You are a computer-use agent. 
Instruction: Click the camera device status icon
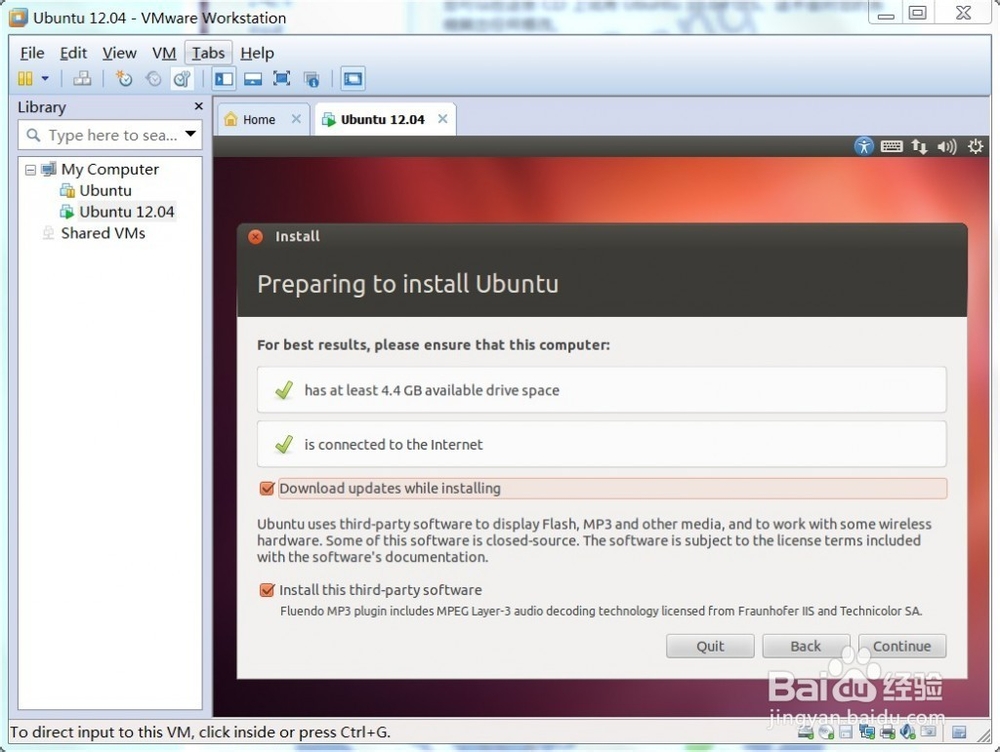pyautogui.click(x=929, y=732)
